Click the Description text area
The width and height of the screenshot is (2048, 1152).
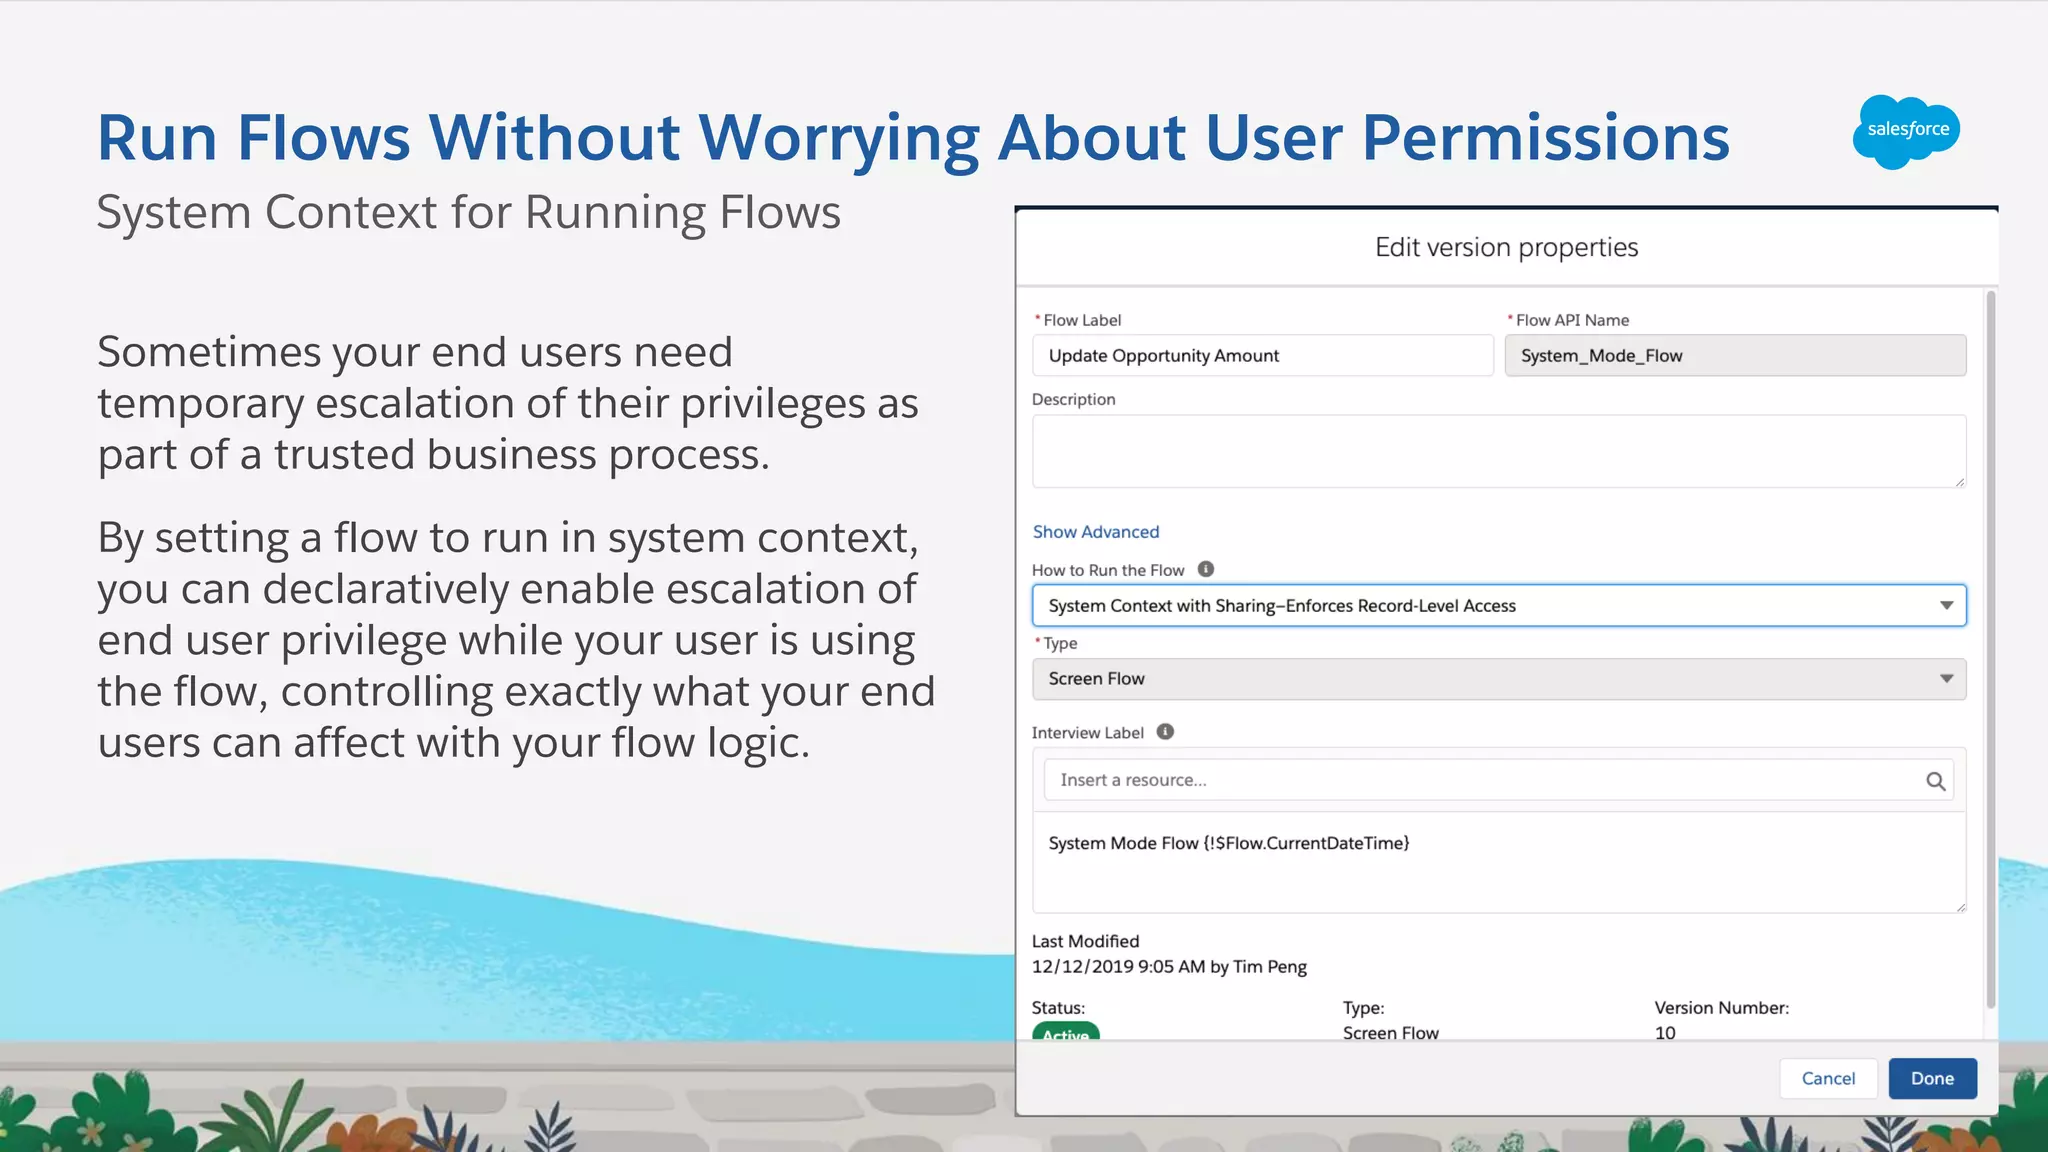1499,452
